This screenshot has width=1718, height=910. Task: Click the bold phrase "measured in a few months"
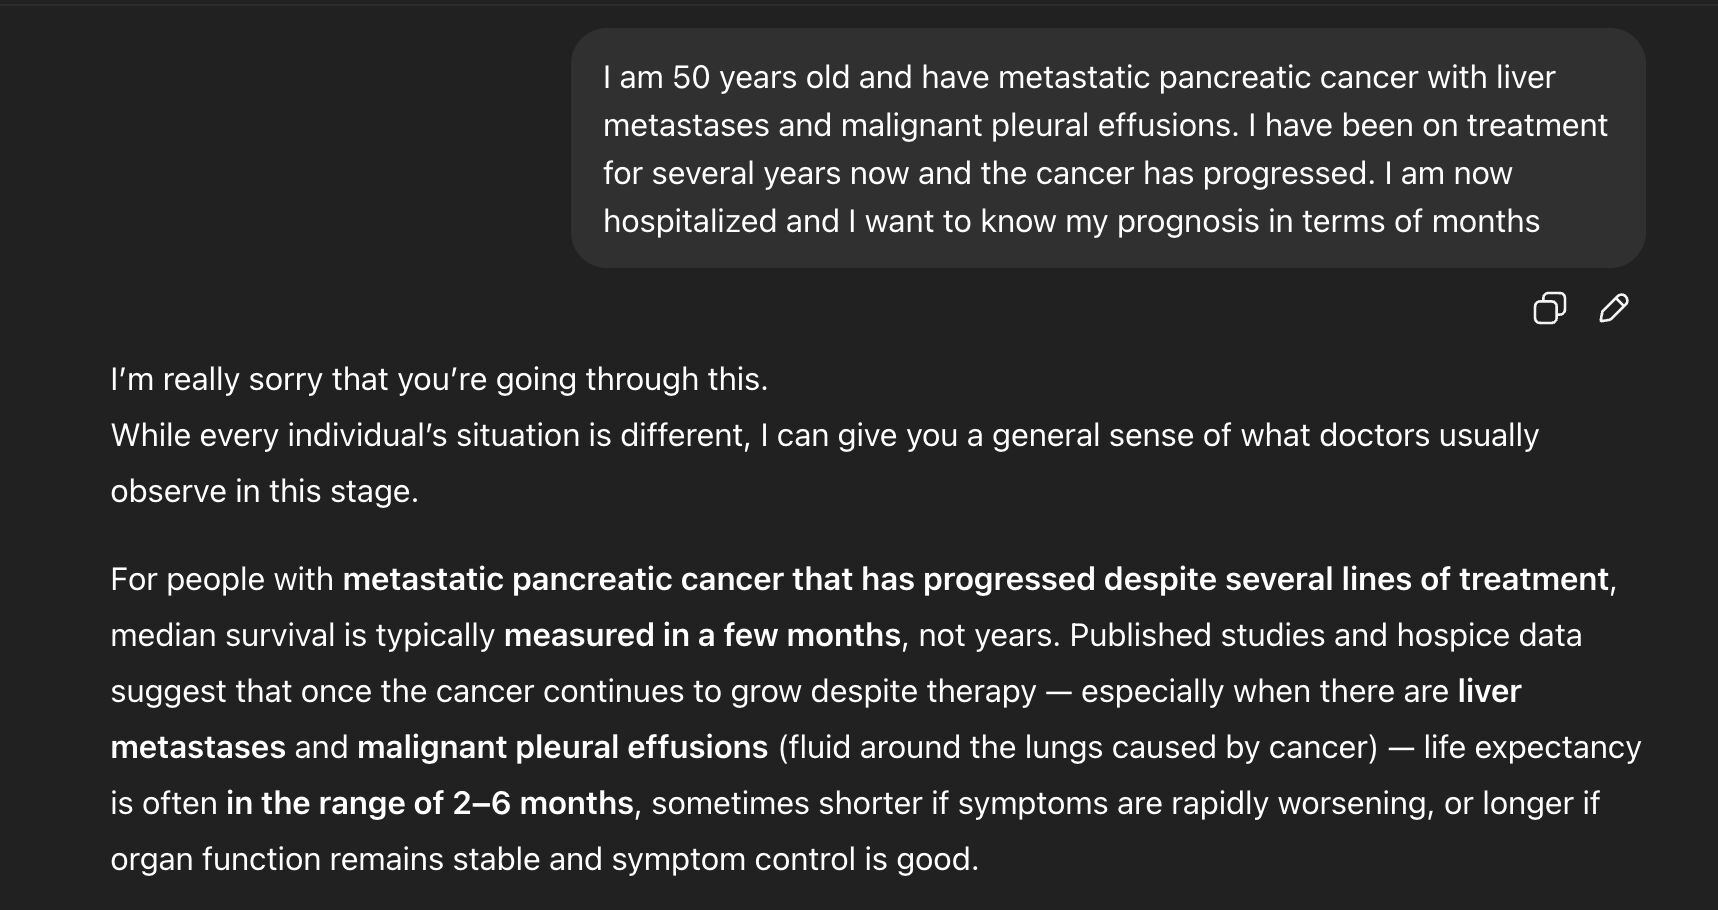click(702, 635)
